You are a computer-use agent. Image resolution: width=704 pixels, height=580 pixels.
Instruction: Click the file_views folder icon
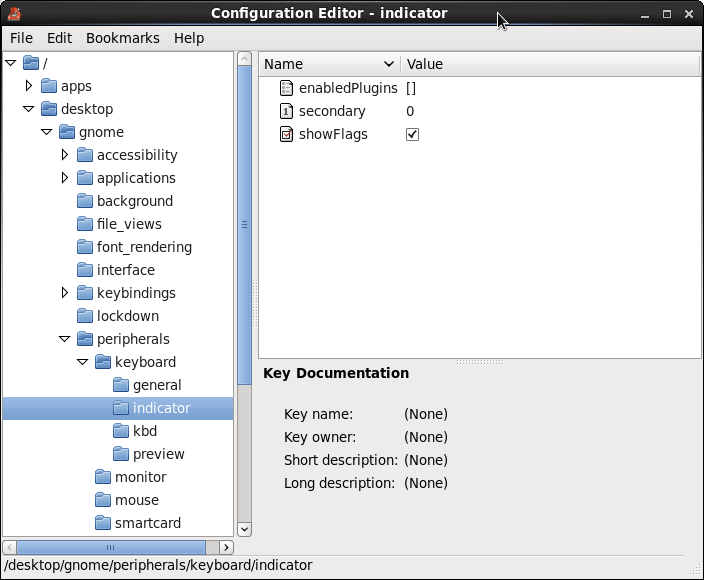coord(85,224)
